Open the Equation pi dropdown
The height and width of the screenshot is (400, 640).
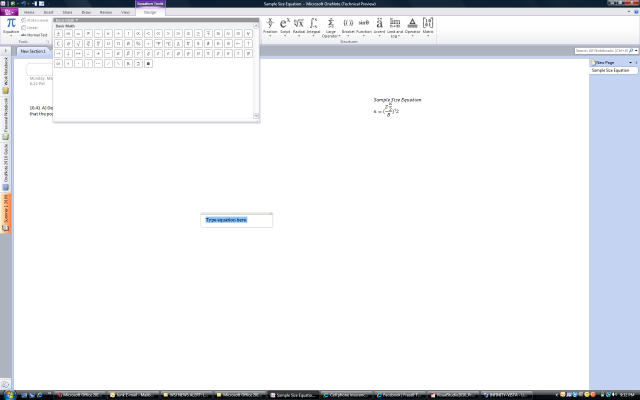(x=11, y=27)
